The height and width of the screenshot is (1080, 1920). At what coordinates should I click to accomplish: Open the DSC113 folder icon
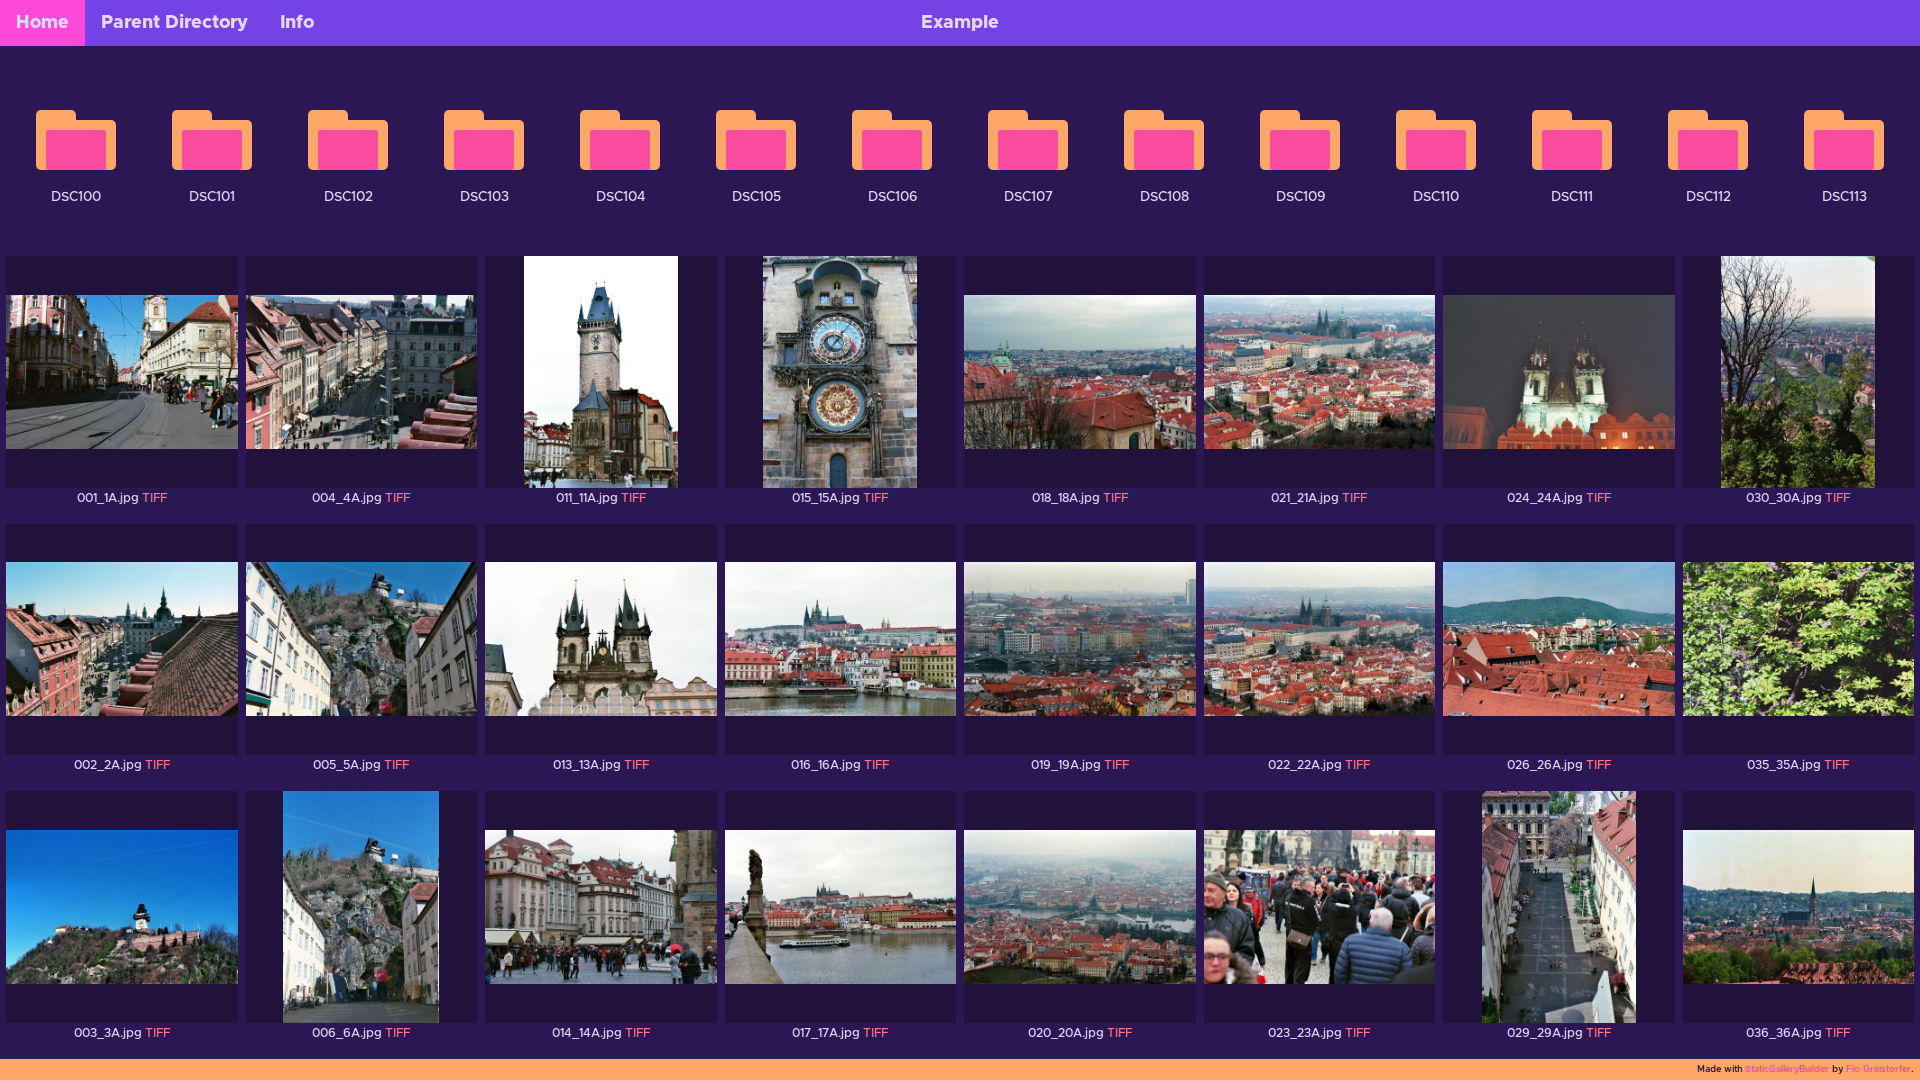pos(1844,141)
